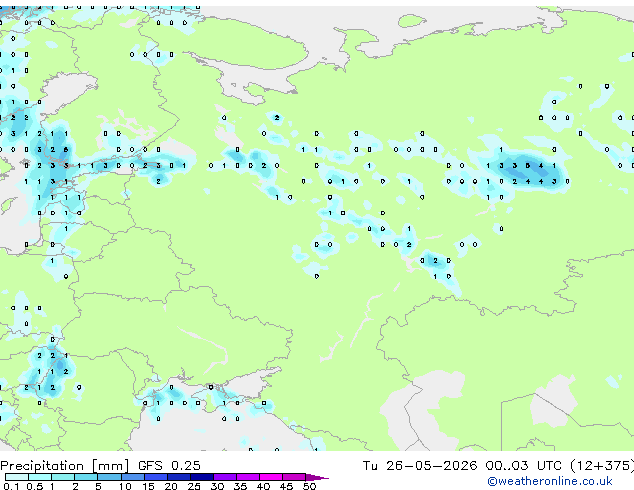
Task: Select the 5–10 mm legend swatch
Action: [x=110, y=477]
